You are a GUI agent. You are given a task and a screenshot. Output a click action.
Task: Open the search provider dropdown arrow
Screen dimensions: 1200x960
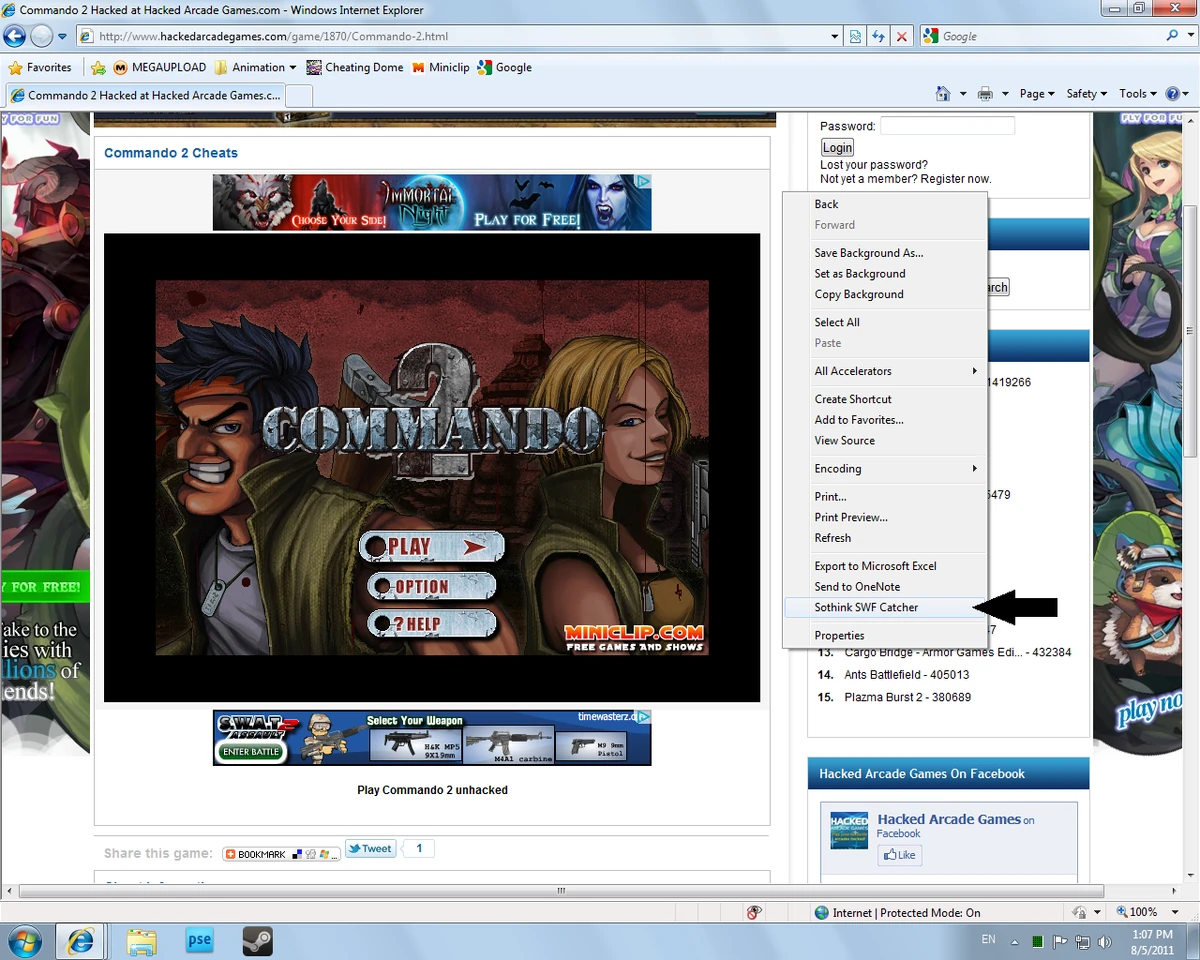(1189, 36)
